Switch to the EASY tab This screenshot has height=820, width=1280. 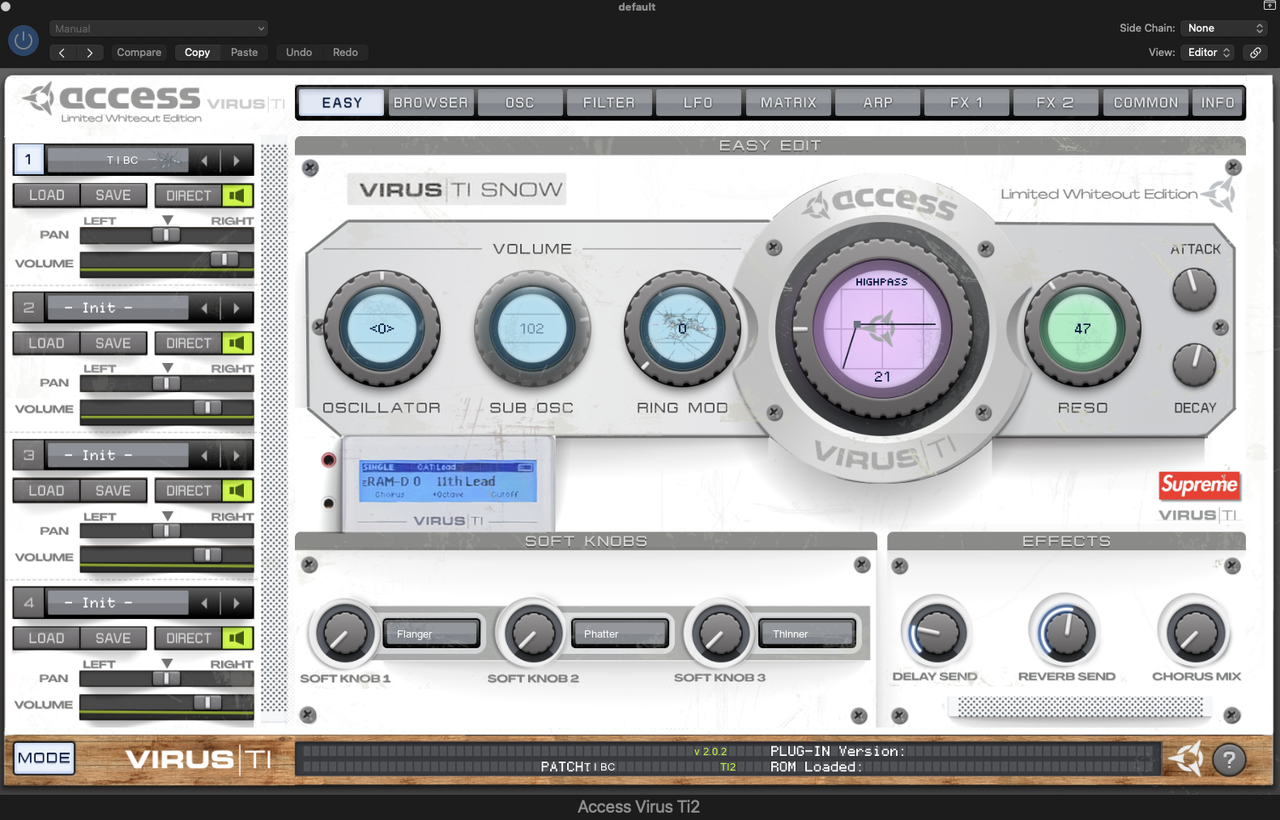pyautogui.click(x=342, y=102)
